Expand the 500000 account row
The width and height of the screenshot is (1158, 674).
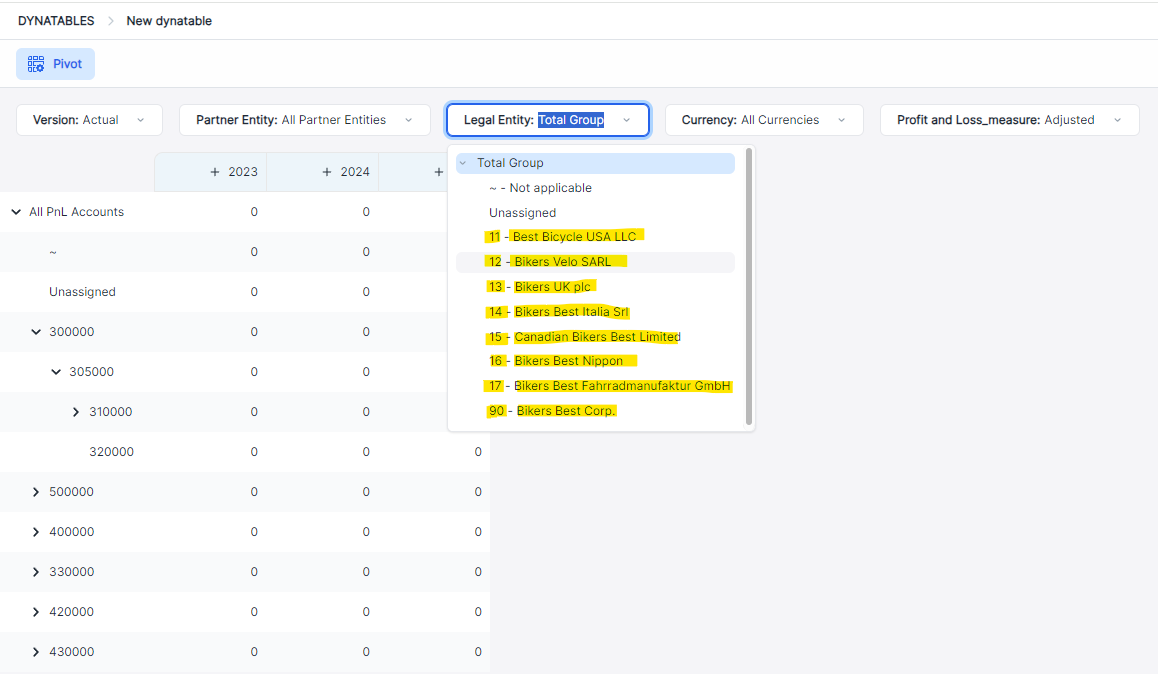pos(36,492)
